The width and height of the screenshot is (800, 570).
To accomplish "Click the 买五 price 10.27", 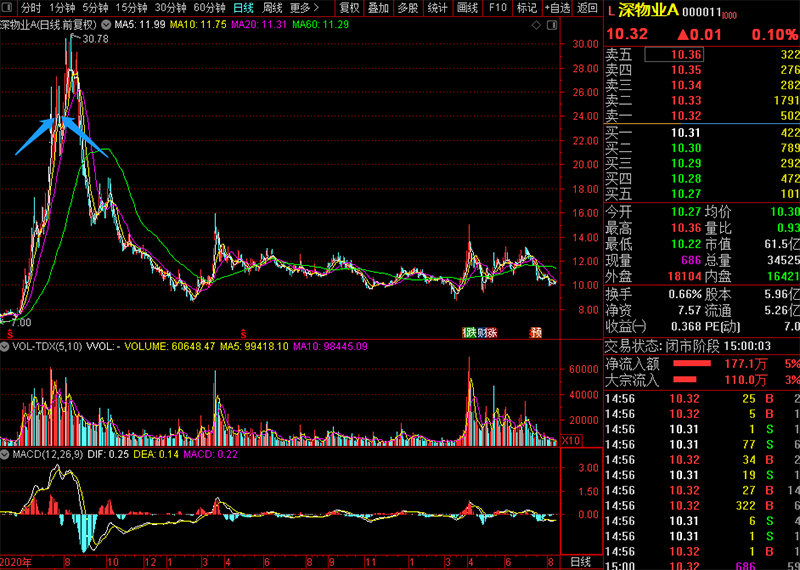I will (686, 194).
